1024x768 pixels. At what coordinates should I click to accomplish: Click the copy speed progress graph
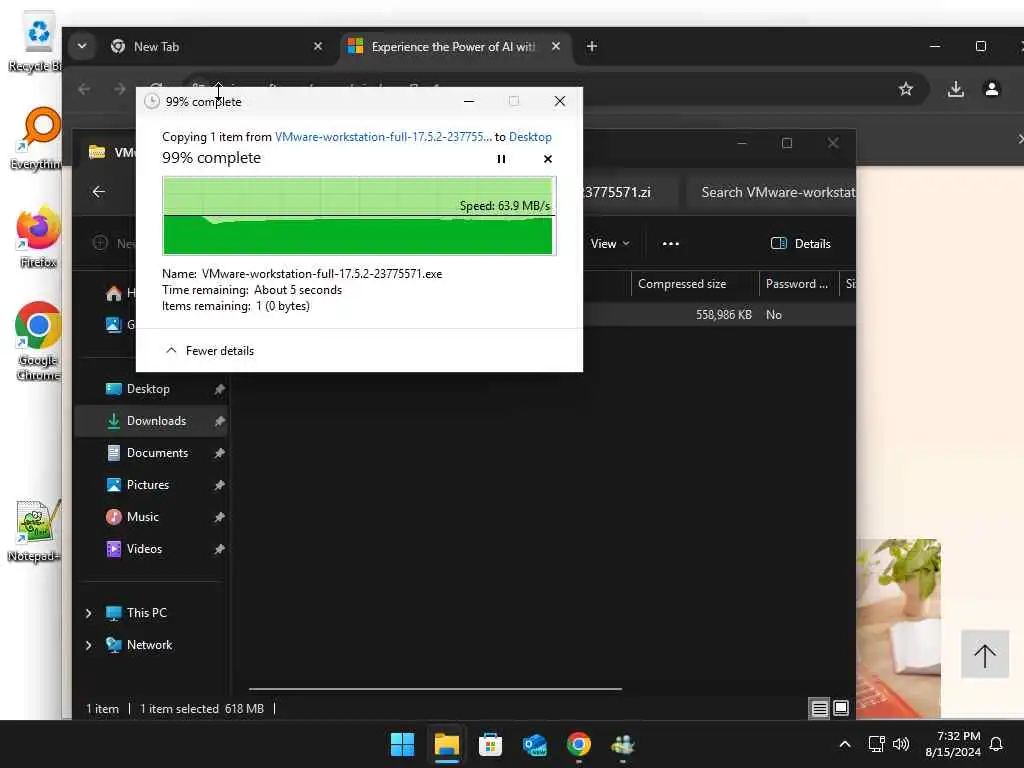[x=359, y=216]
